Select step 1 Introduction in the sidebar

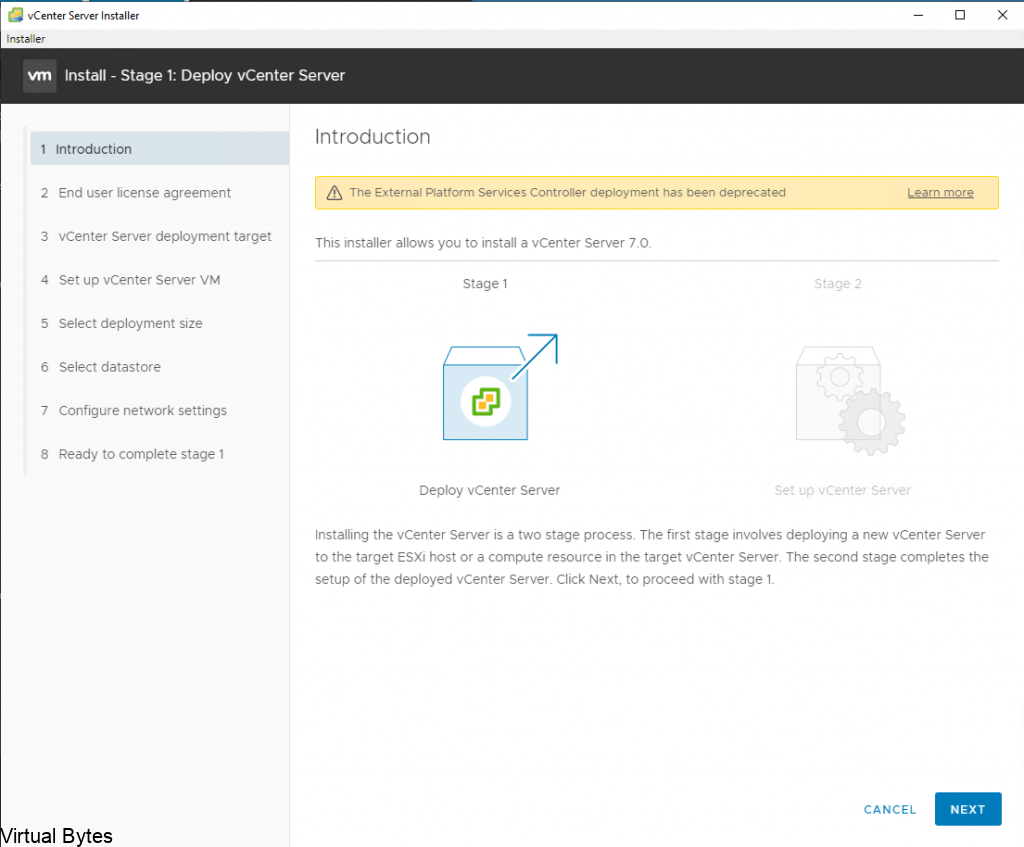point(160,149)
